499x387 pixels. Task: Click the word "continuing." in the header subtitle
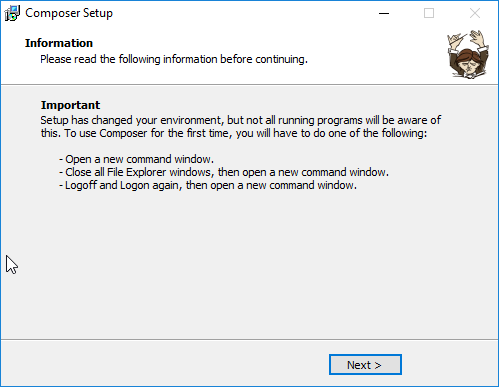coord(281,59)
